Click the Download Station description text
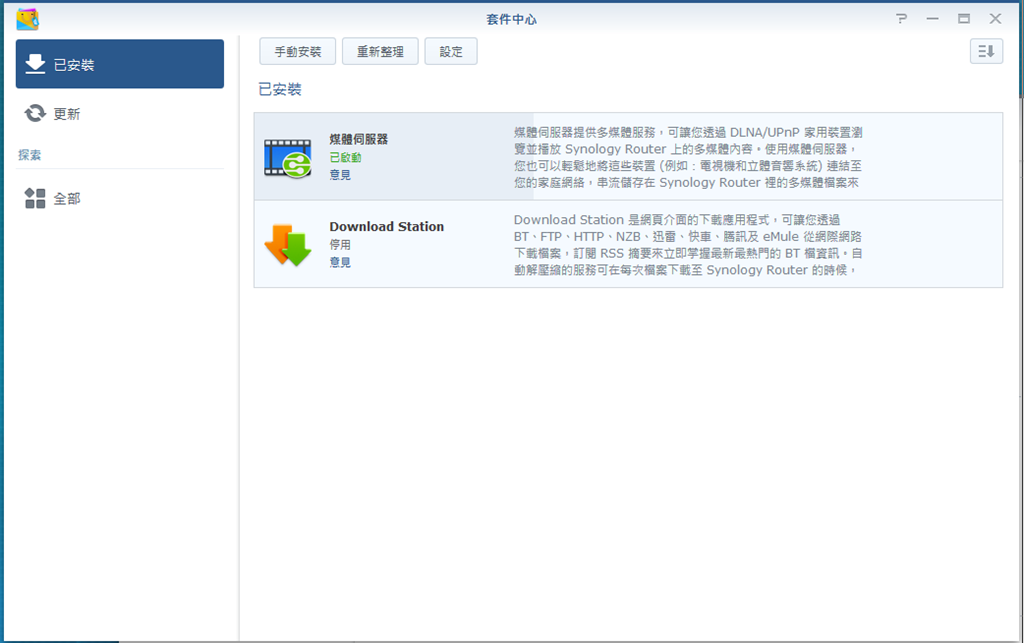 coord(688,245)
